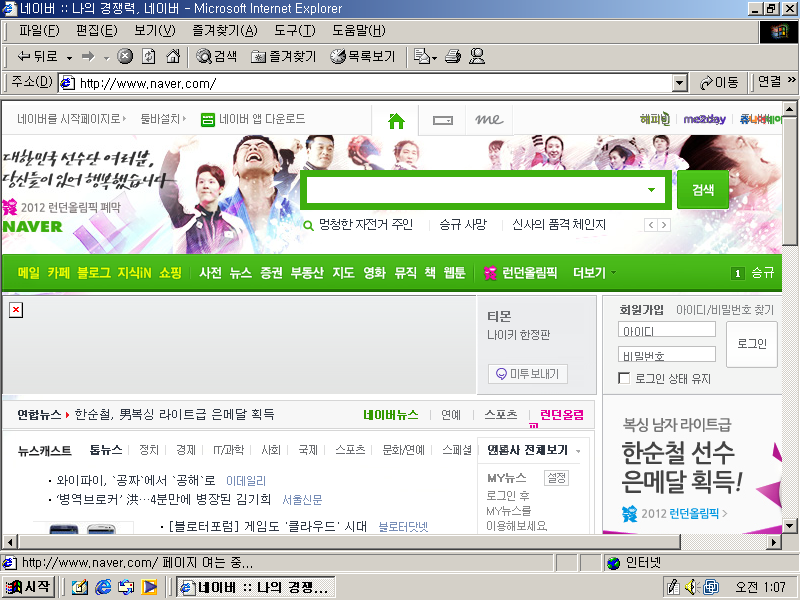Click the Forward arrow toolbar button
The height and width of the screenshot is (600, 800).
[x=88, y=56]
